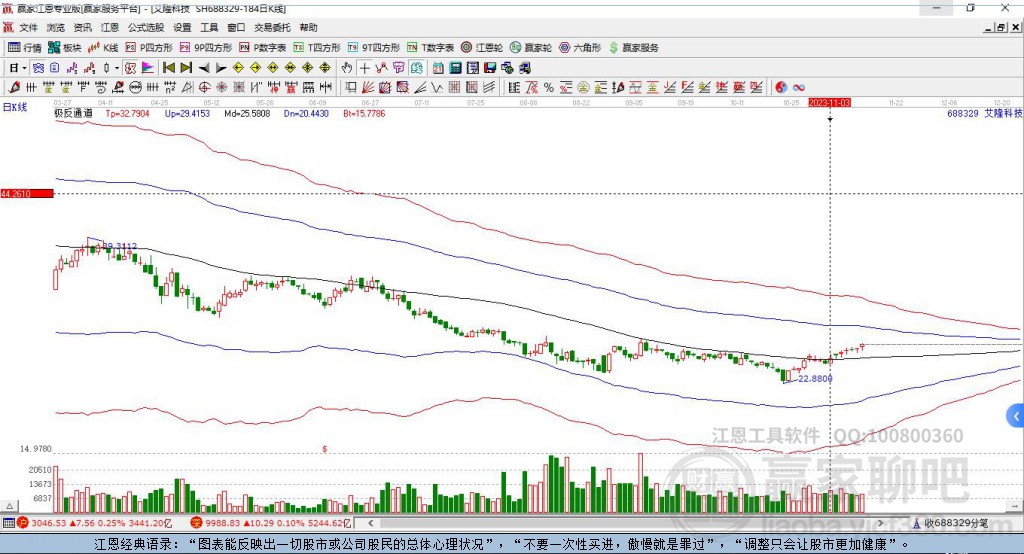Toggle the red-framed 权 adjust-price icon
Image resolution: width=1024 pixels, height=554 pixels.
pyautogui.click(x=131, y=68)
